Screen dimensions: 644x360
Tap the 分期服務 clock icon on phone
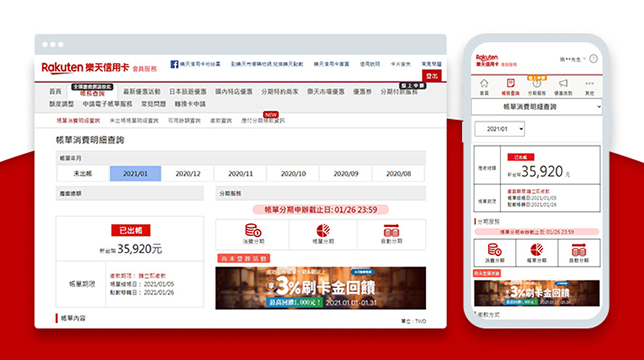(x=537, y=84)
